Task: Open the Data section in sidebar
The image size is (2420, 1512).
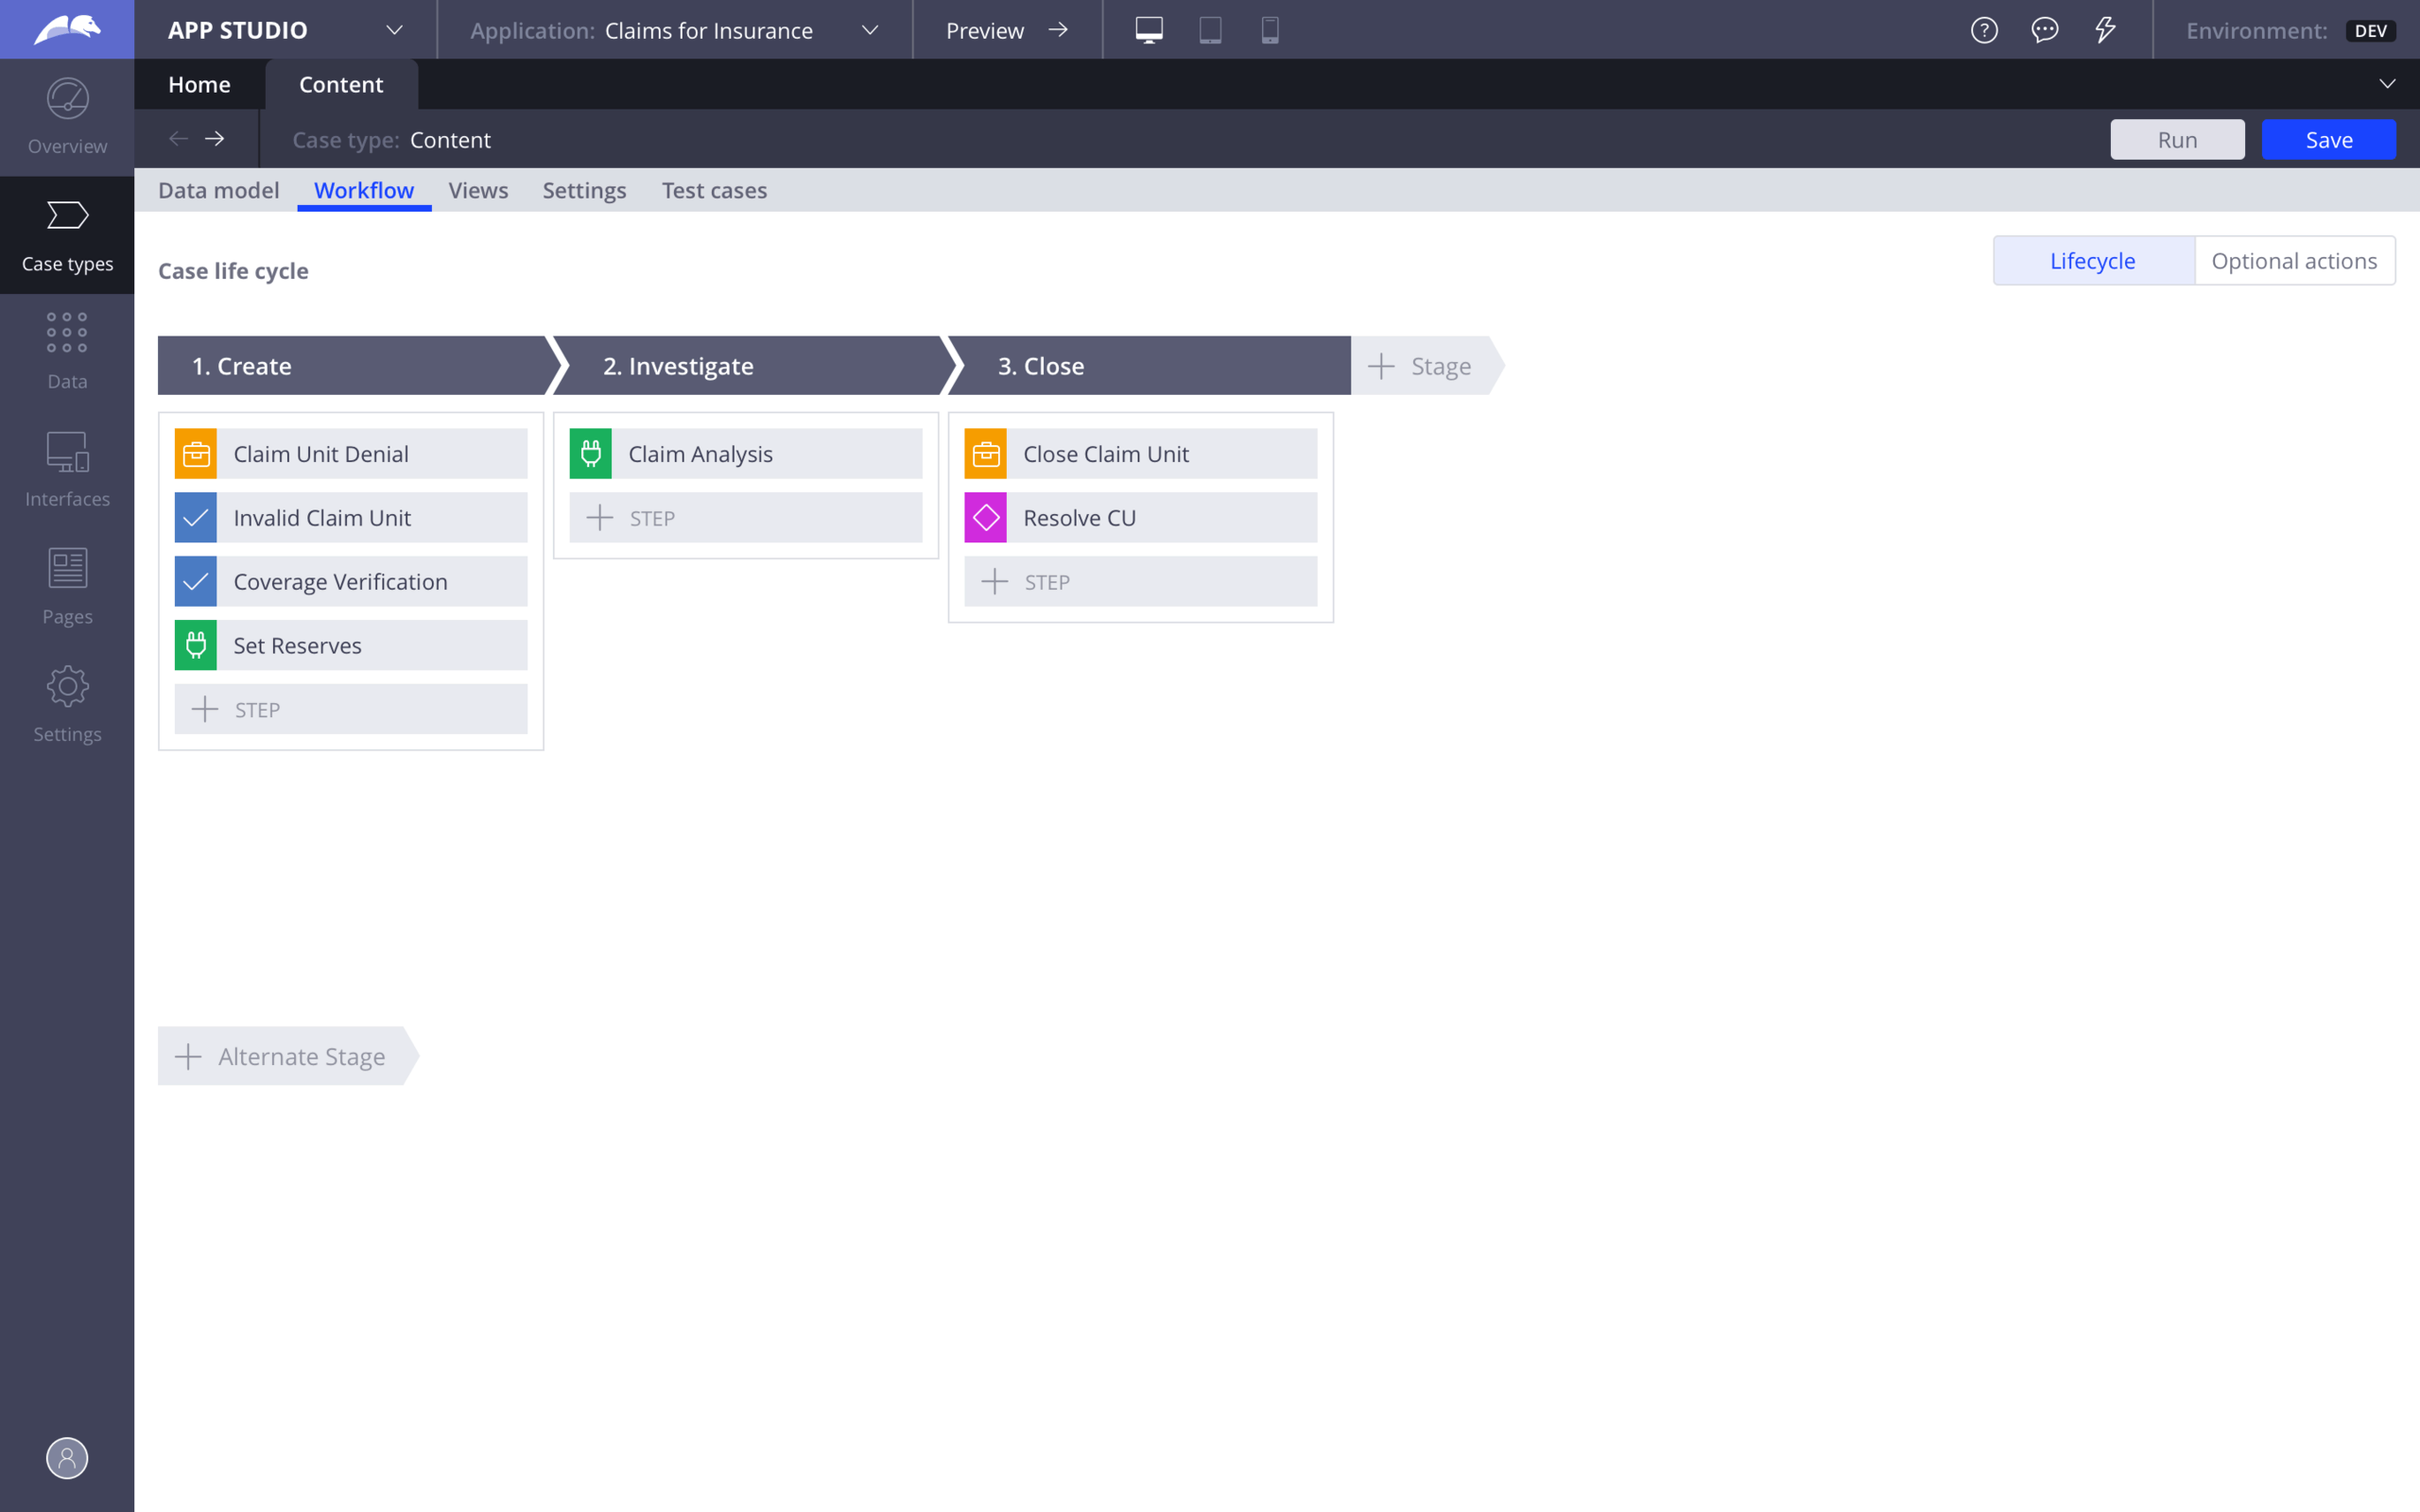Action: (67, 351)
